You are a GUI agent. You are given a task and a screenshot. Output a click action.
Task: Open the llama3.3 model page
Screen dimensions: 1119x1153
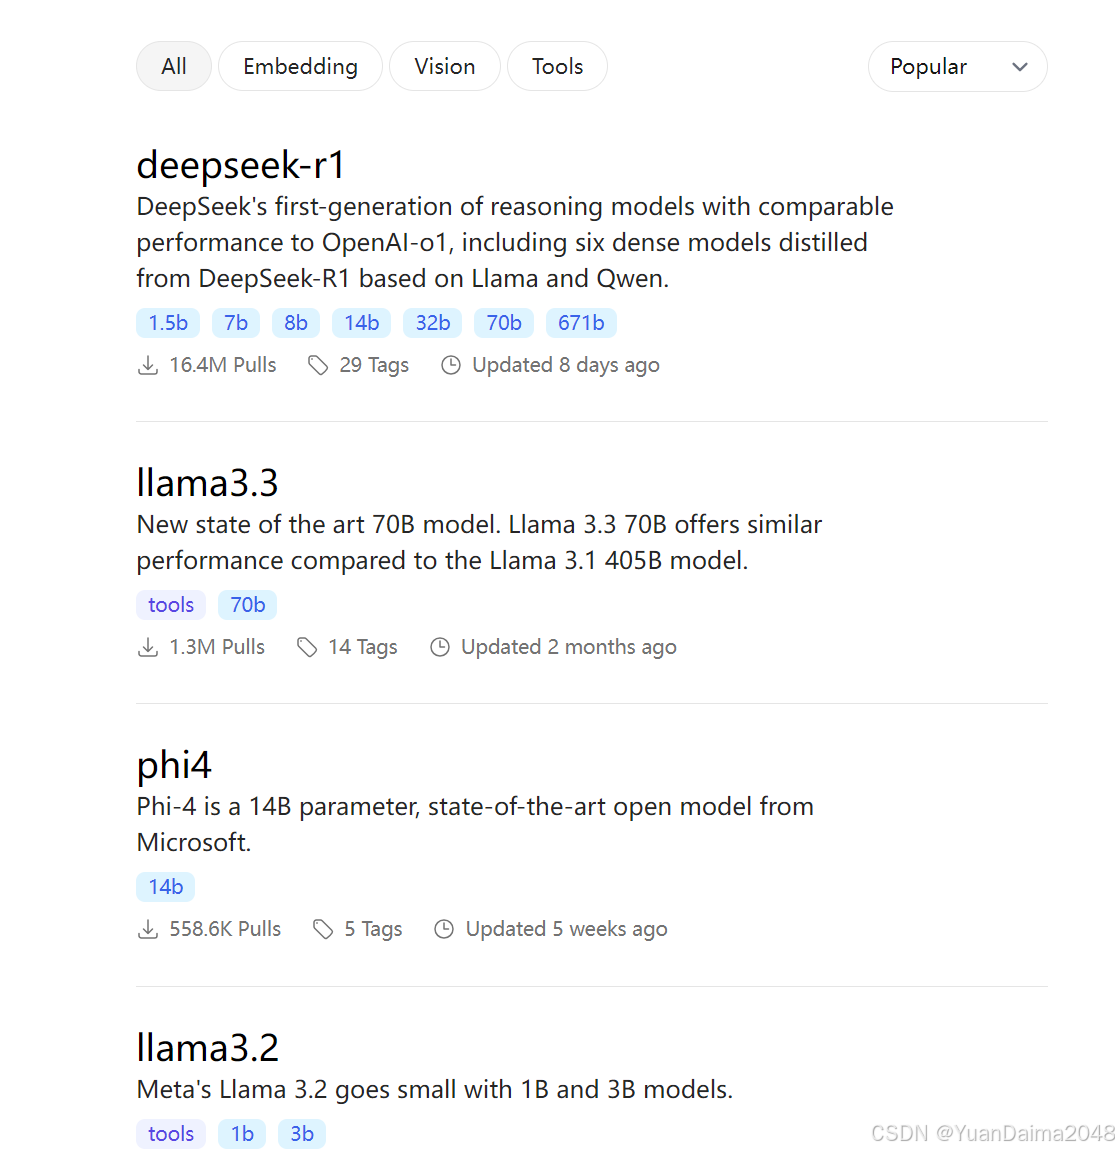(207, 482)
